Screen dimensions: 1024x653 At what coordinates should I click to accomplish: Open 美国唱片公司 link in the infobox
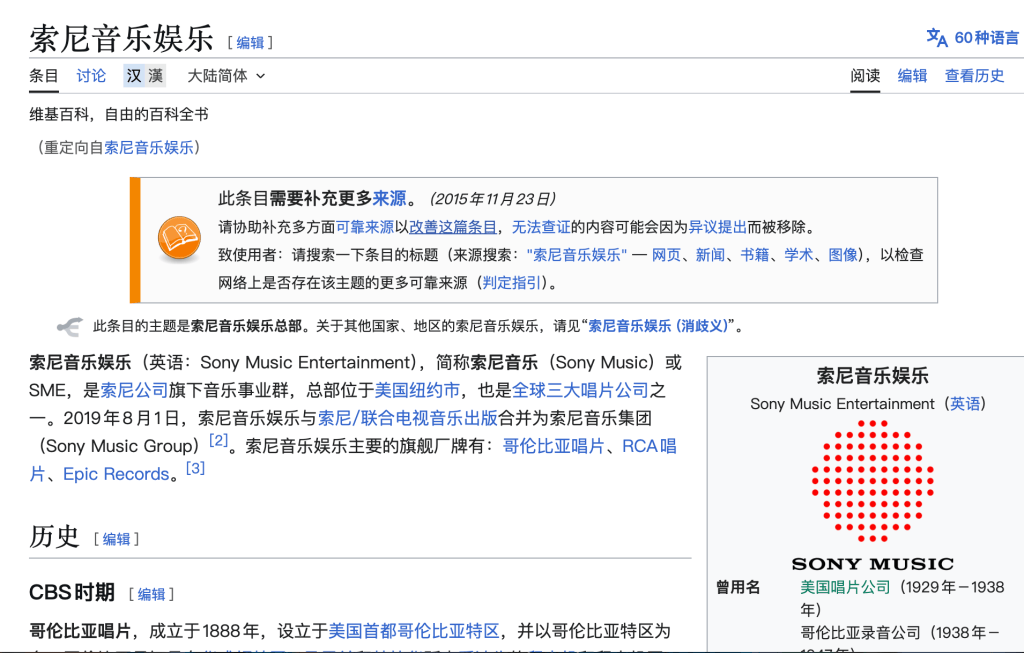(x=845, y=587)
